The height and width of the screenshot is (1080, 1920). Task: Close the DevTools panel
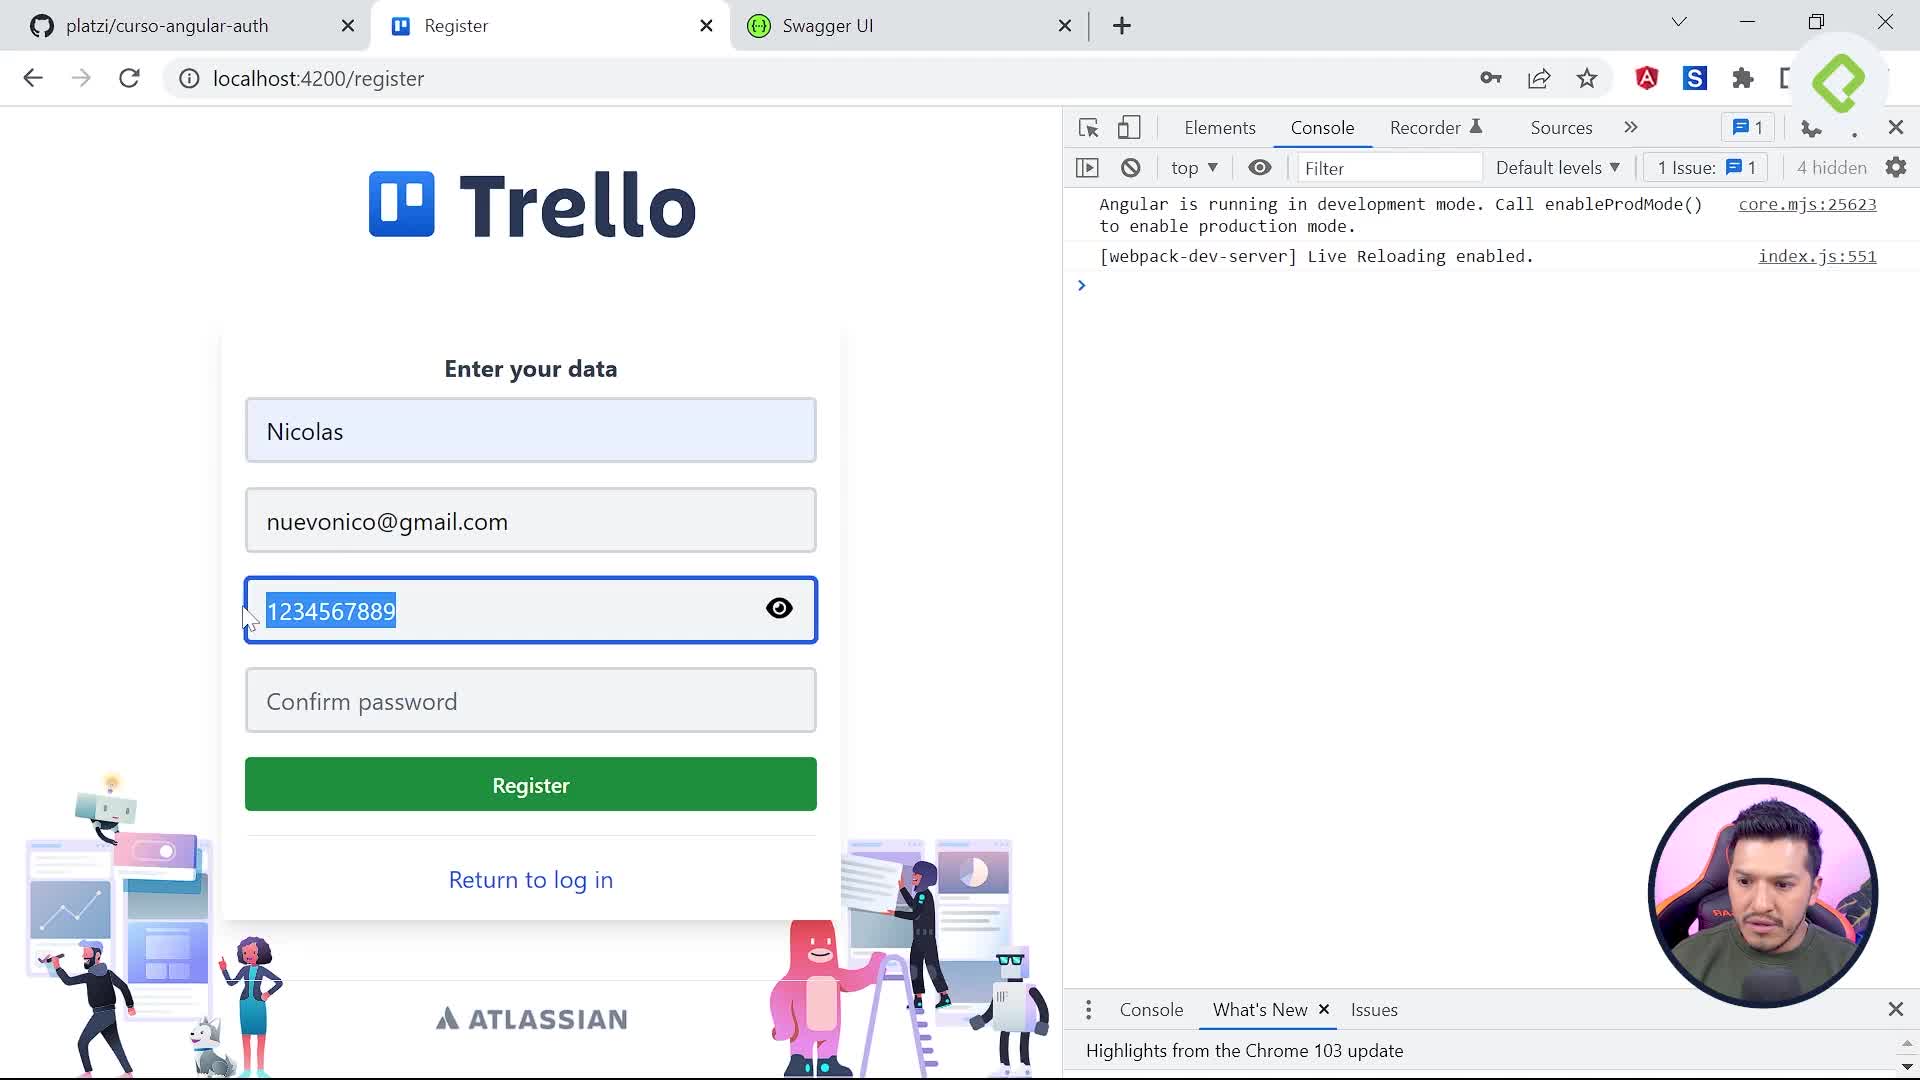coord(1896,128)
